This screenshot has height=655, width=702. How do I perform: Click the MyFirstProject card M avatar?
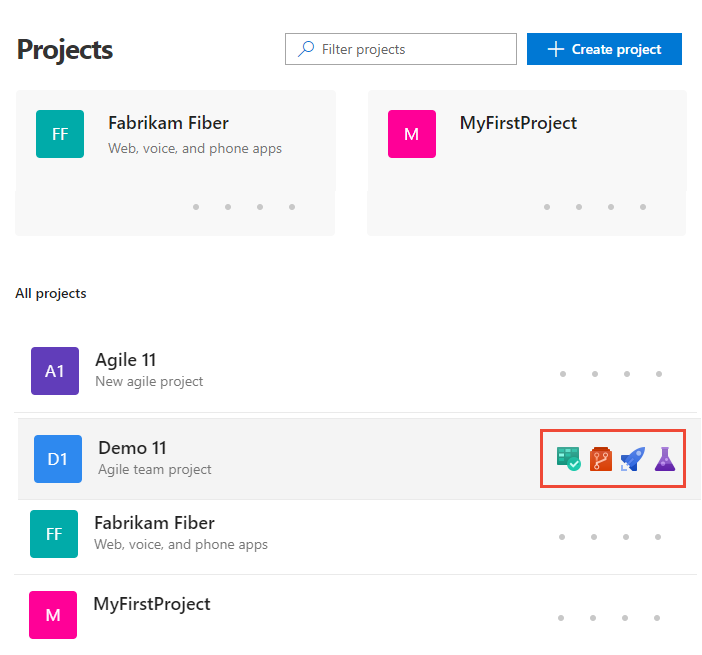click(x=412, y=134)
